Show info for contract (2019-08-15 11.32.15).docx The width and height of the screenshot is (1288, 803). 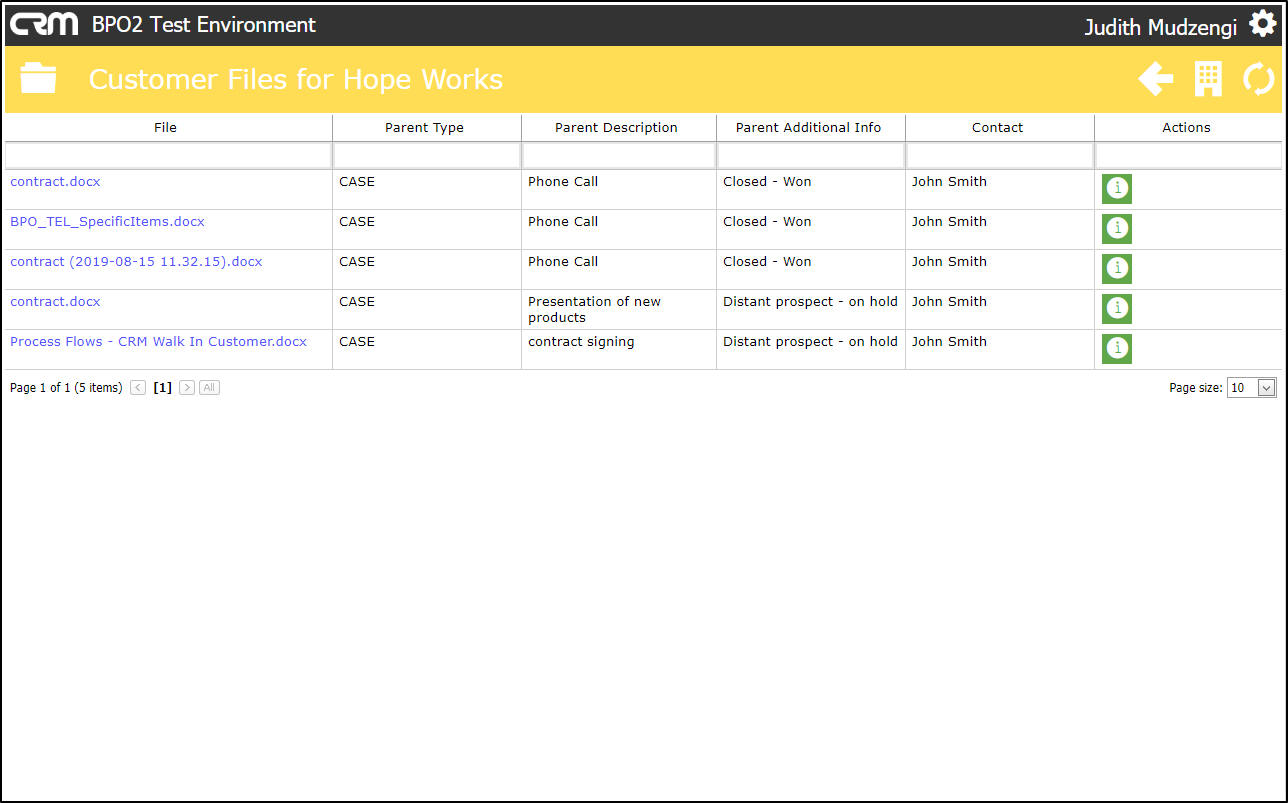coord(1117,269)
